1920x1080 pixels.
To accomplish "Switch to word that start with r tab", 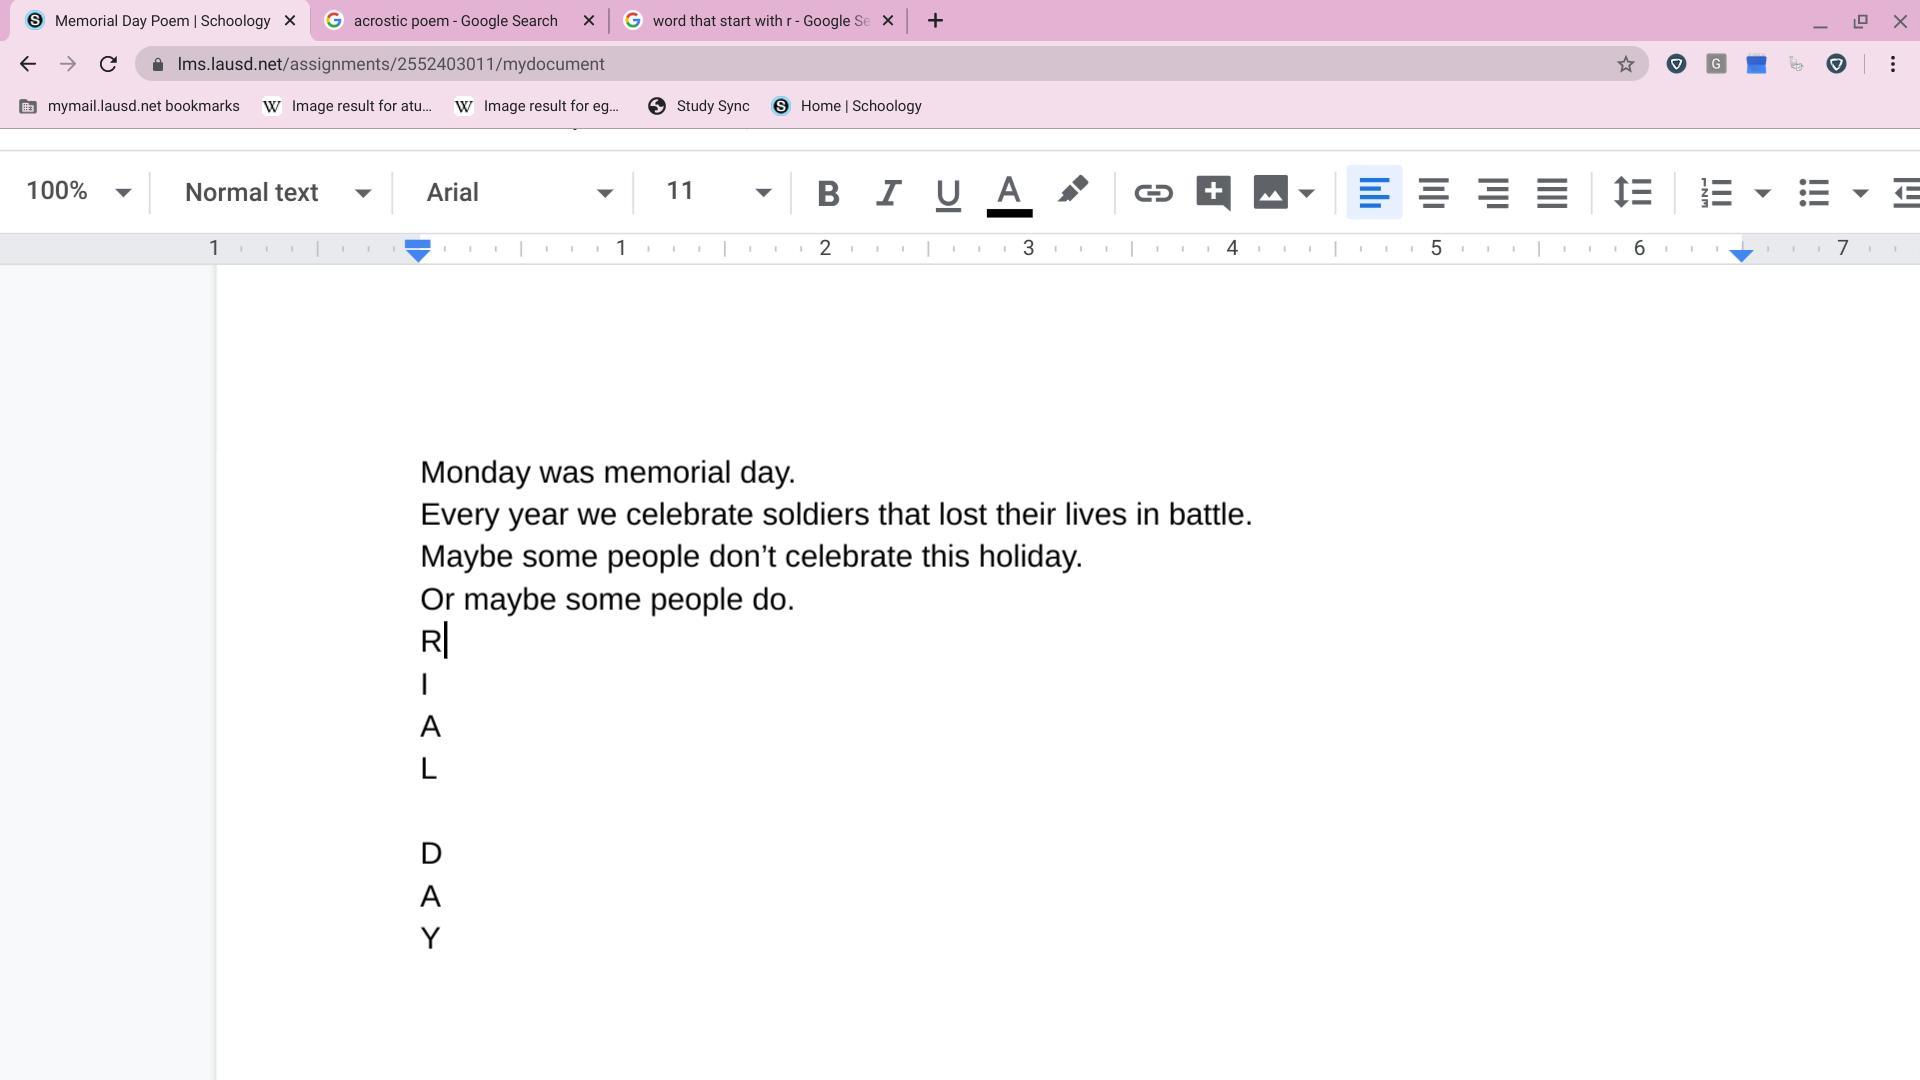I will (758, 21).
